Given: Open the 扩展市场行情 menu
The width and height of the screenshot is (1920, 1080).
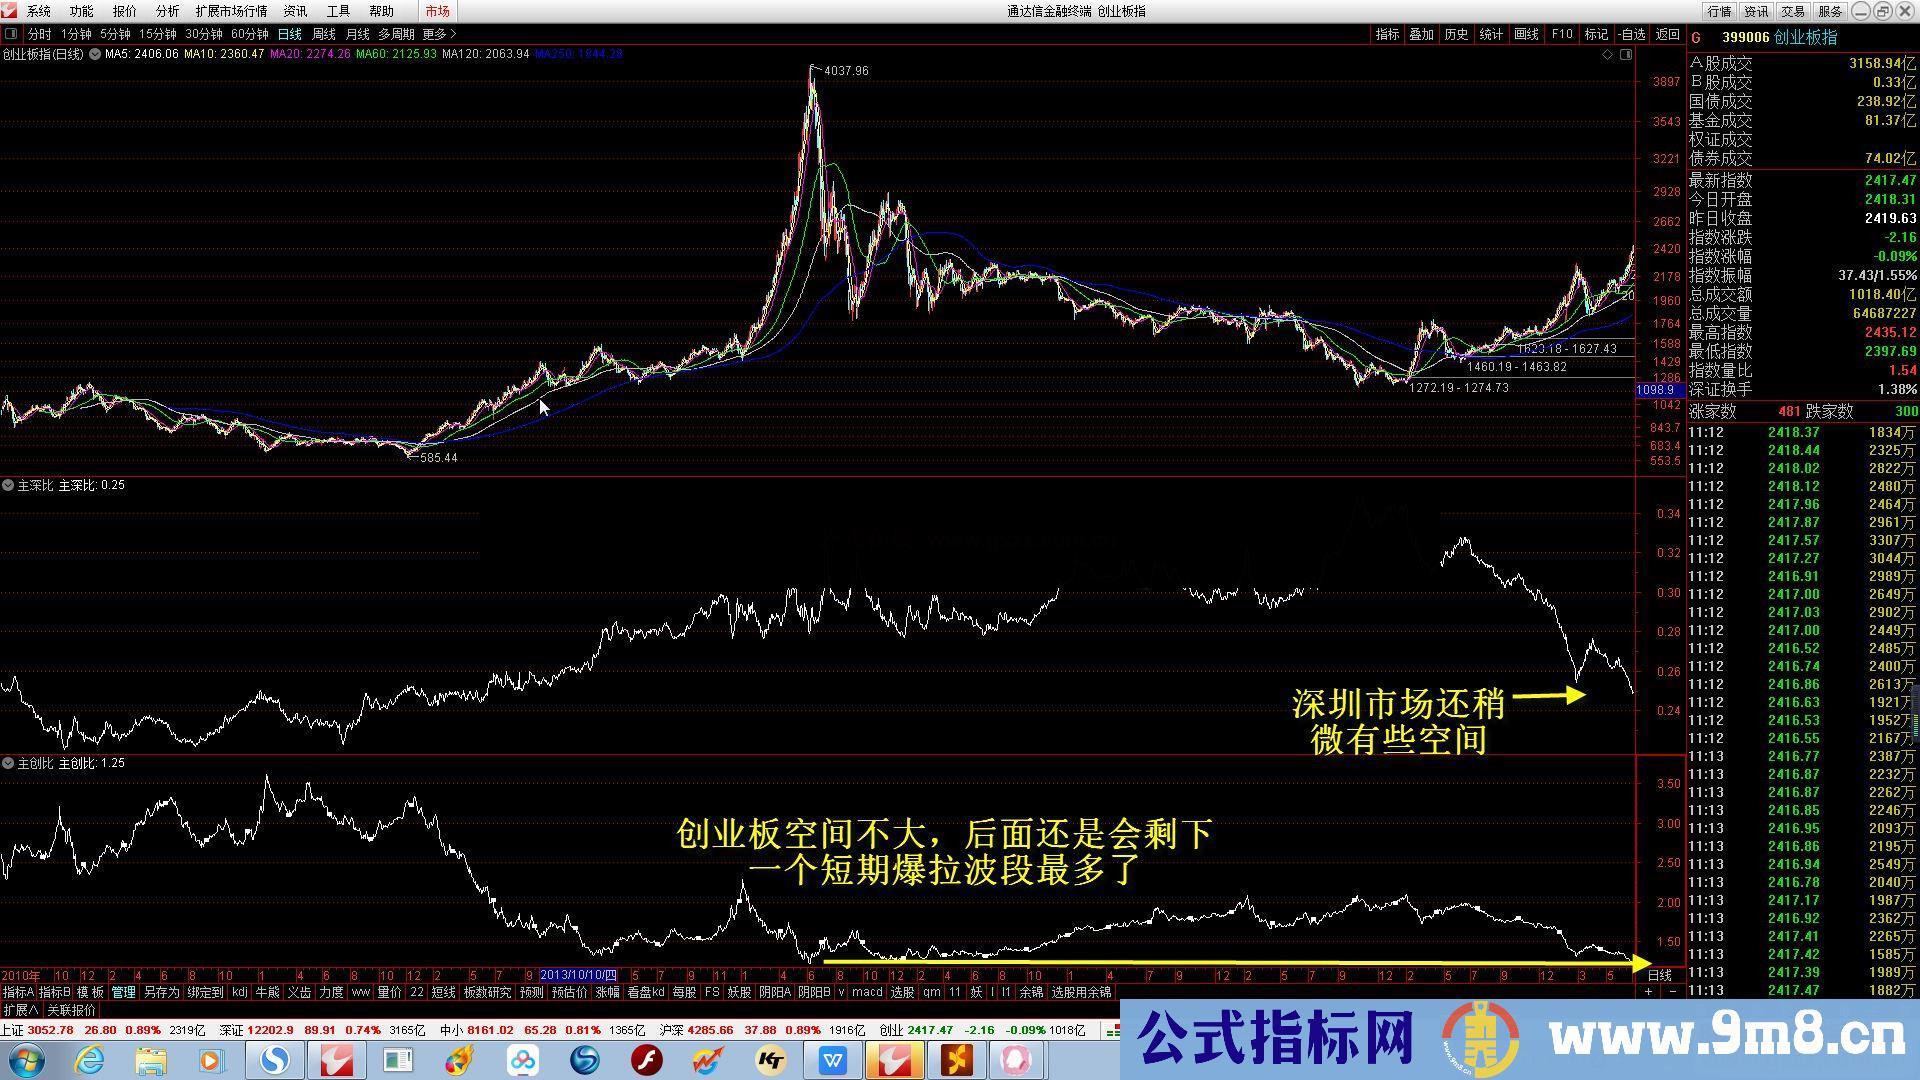Looking at the screenshot, I should coord(232,11).
